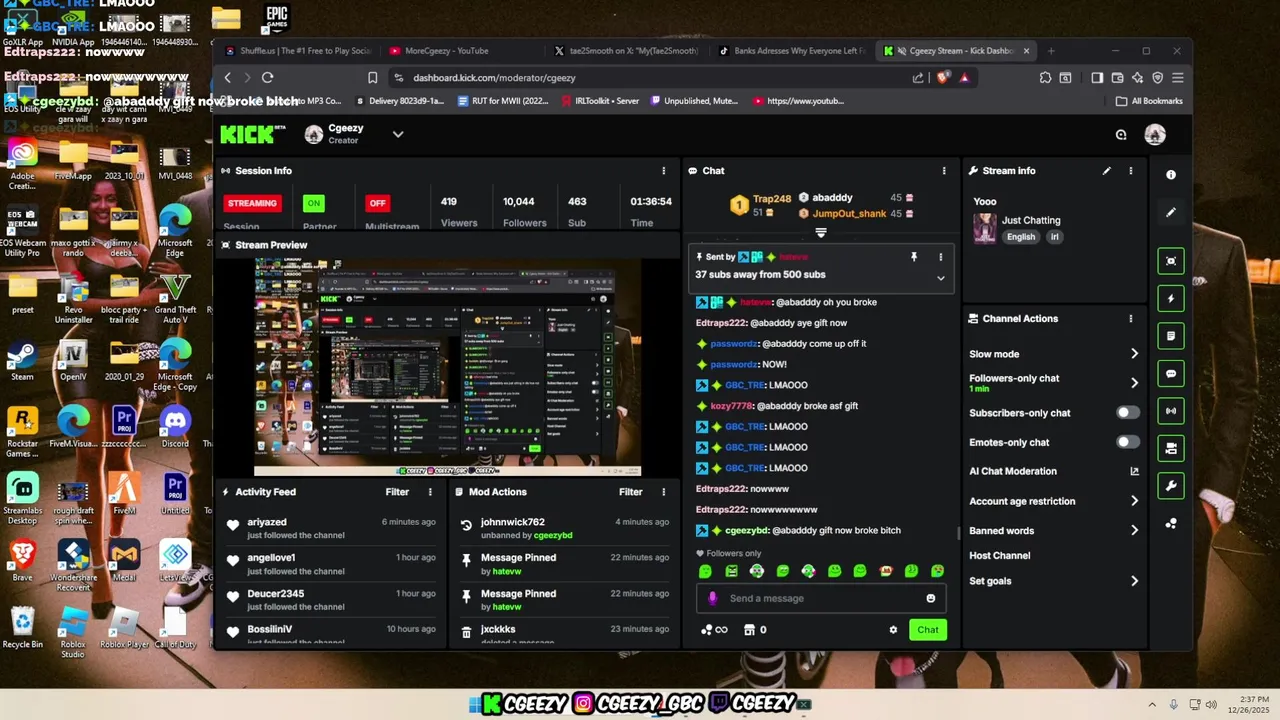Image resolution: width=1280 pixels, height=720 pixels.
Task: Expand the pinned message chevron
Action: coord(940,278)
